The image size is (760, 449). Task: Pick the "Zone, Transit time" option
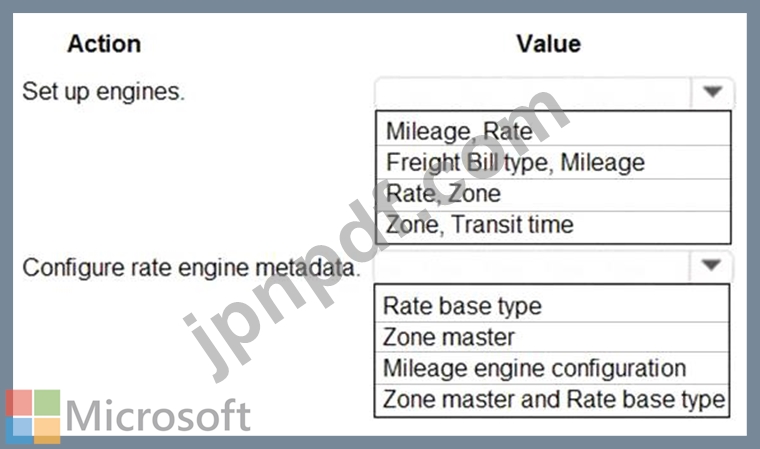[x=479, y=224]
